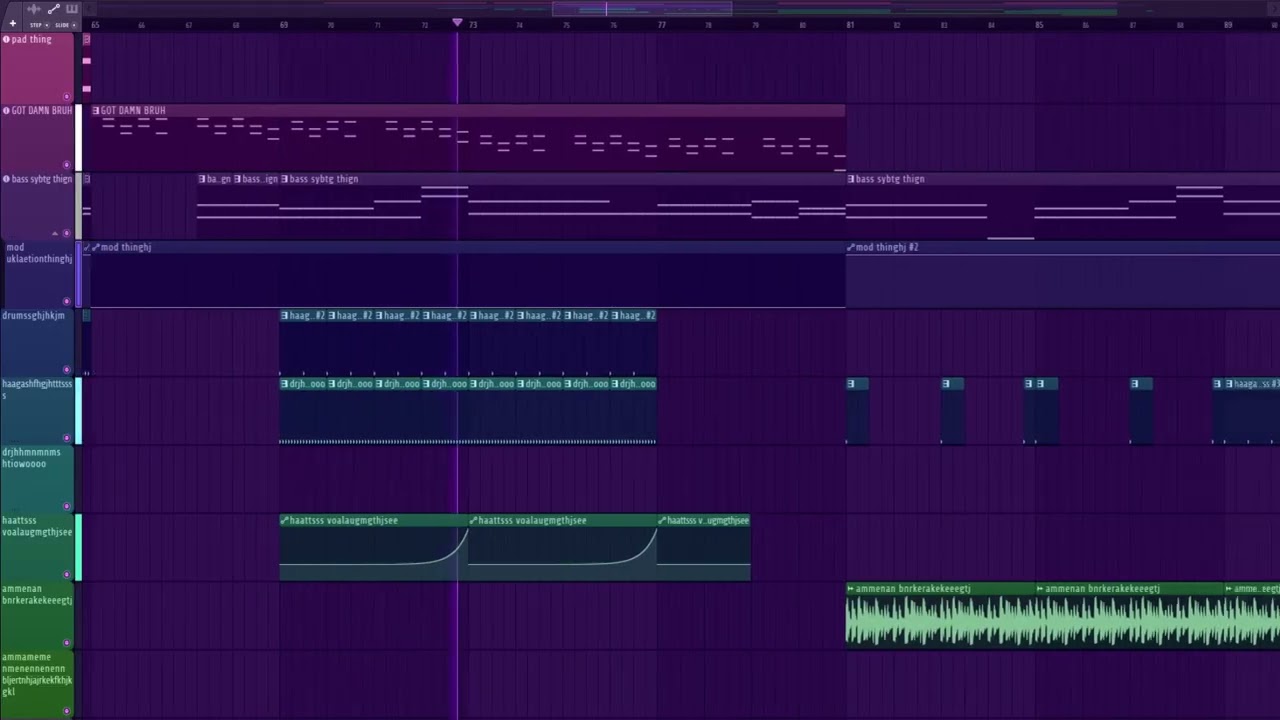Select the audio waveform clip mode icon
The image size is (1280, 720).
click(34, 9)
